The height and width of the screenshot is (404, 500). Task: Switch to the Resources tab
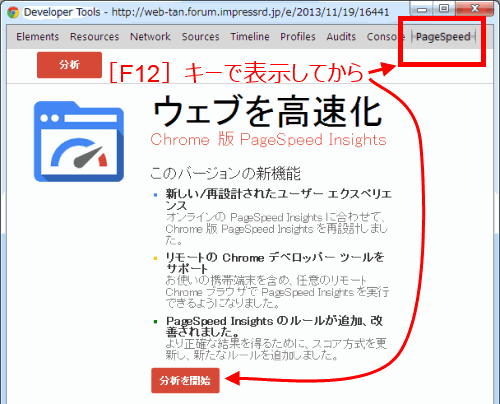tap(94, 37)
